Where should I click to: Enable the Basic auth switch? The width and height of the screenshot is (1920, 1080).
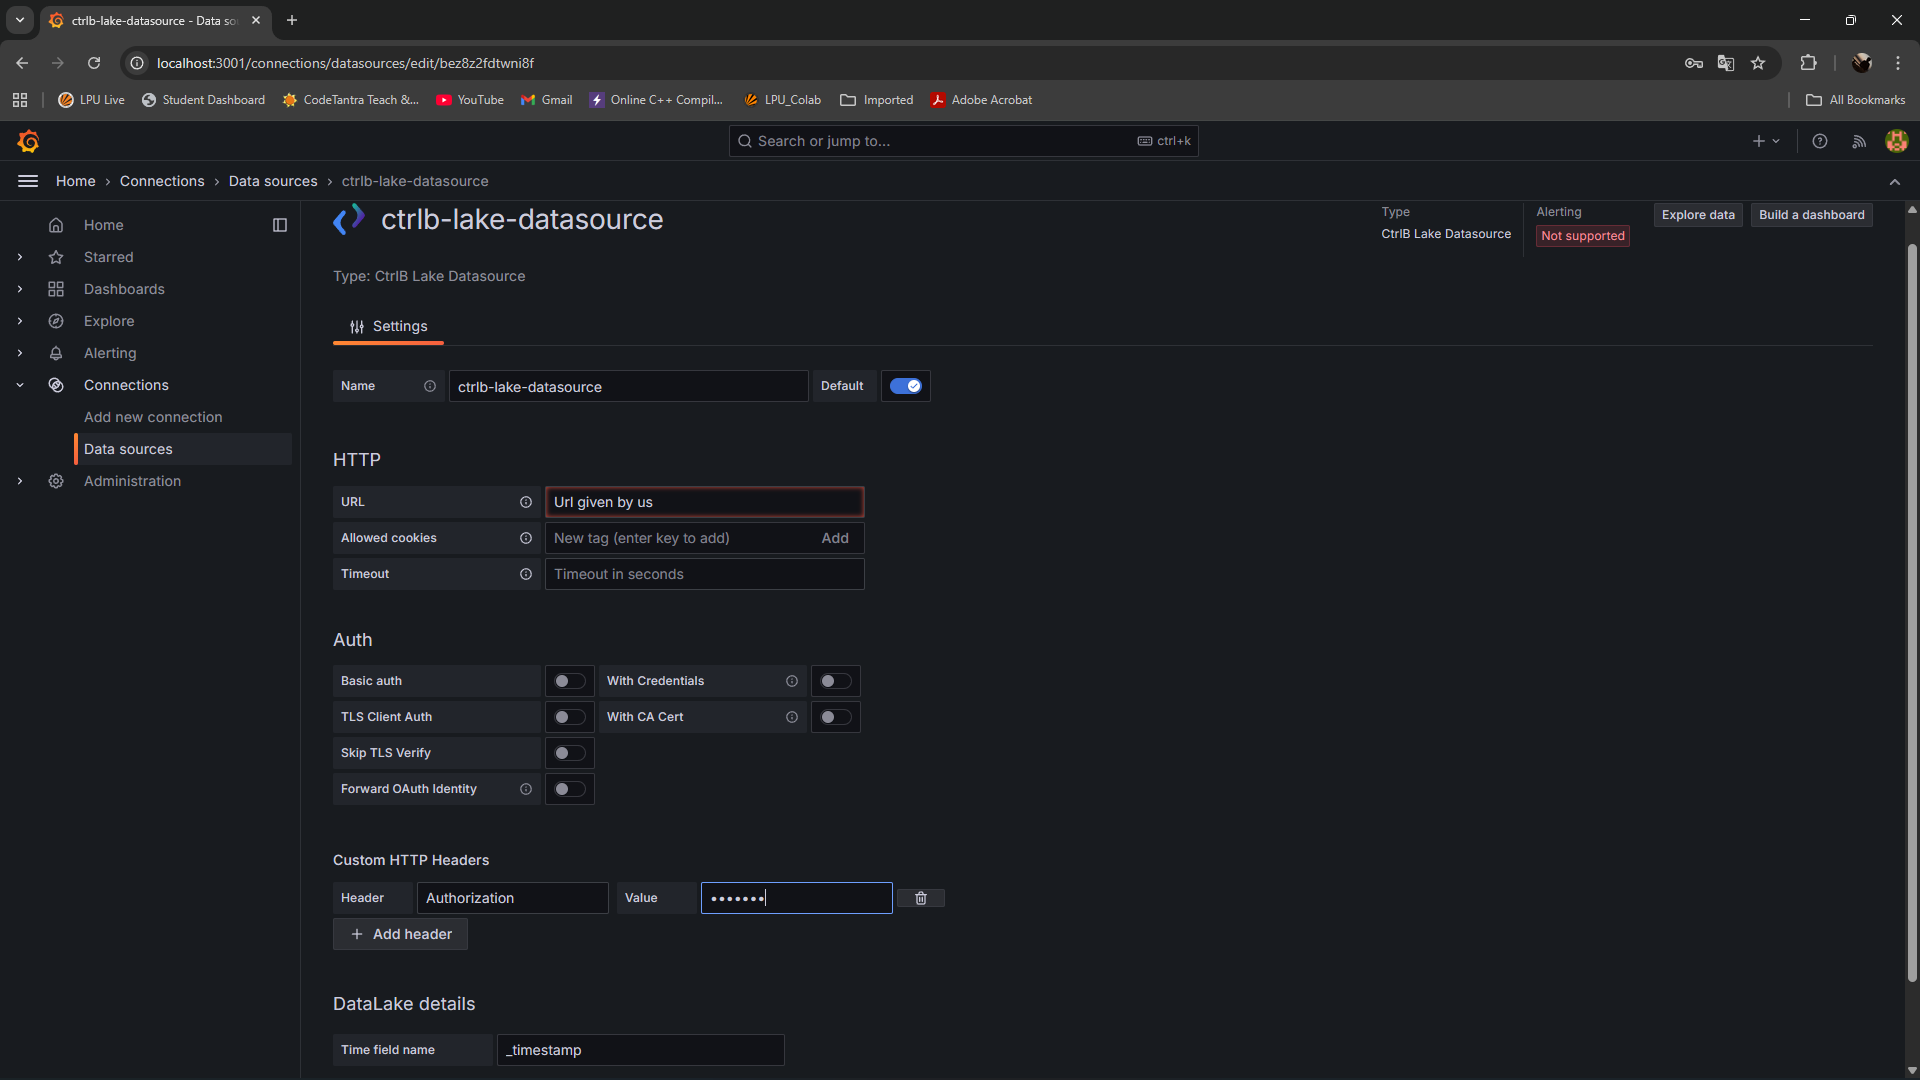click(x=569, y=681)
